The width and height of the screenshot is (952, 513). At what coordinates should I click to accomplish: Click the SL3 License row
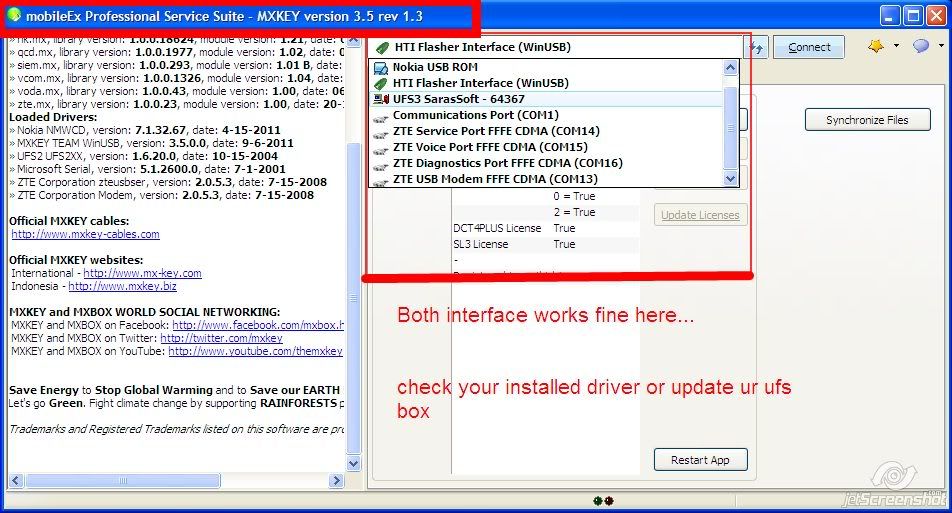pyautogui.click(x=545, y=244)
